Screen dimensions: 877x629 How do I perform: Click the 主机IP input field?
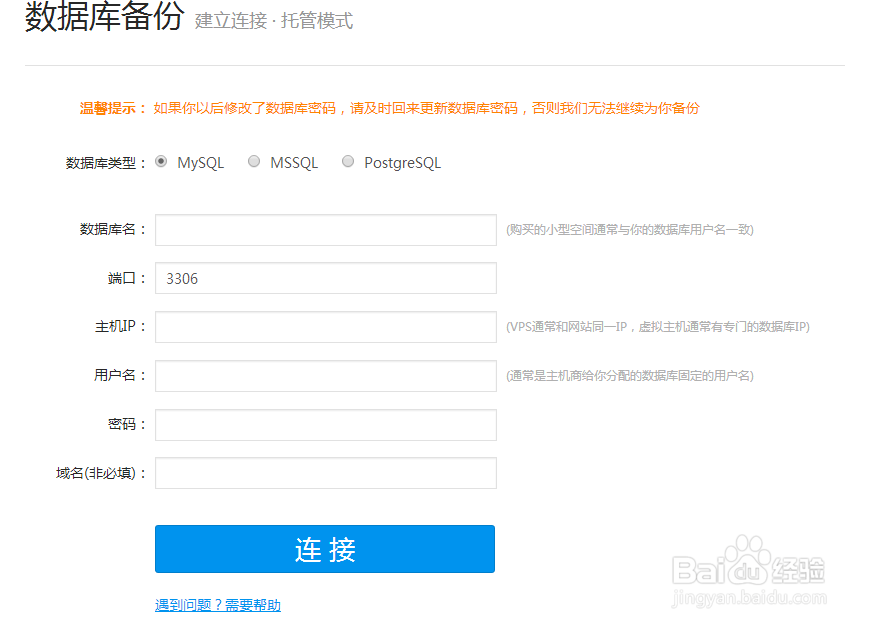(325, 327)
